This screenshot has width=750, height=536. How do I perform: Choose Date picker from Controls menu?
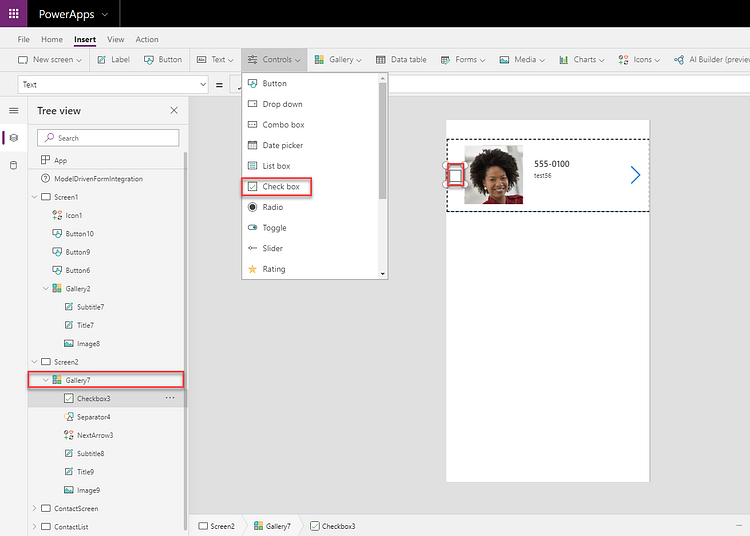[310, 145]
